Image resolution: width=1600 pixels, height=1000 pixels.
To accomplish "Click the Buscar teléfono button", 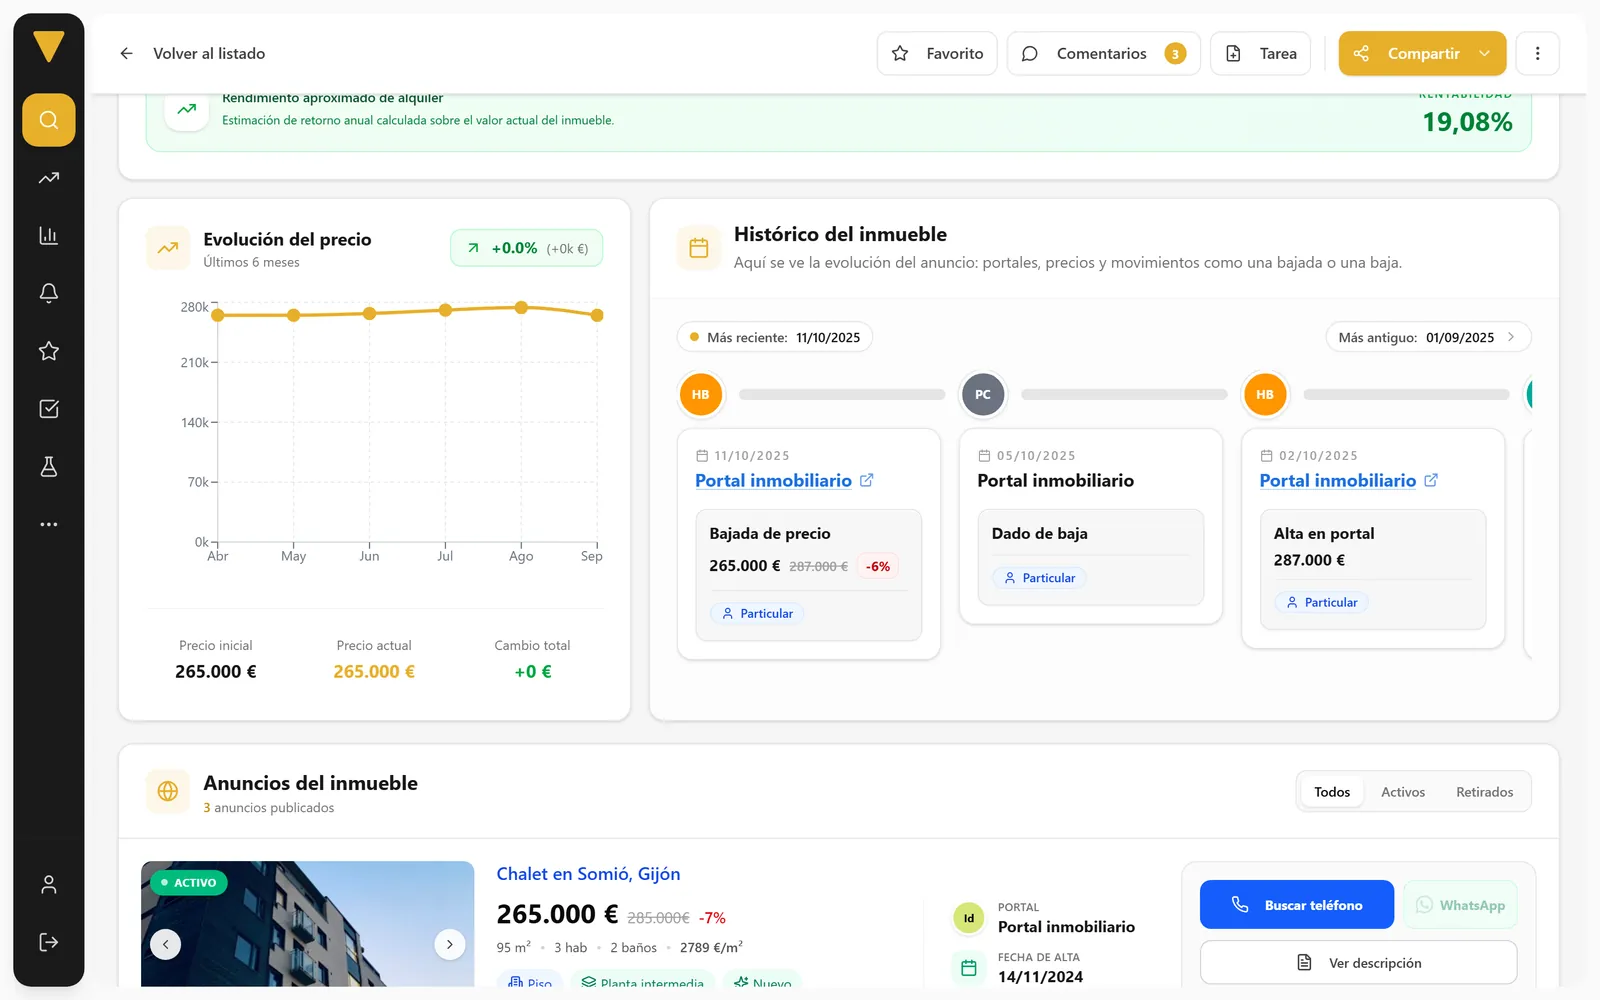I will (x=1297, y=905).
